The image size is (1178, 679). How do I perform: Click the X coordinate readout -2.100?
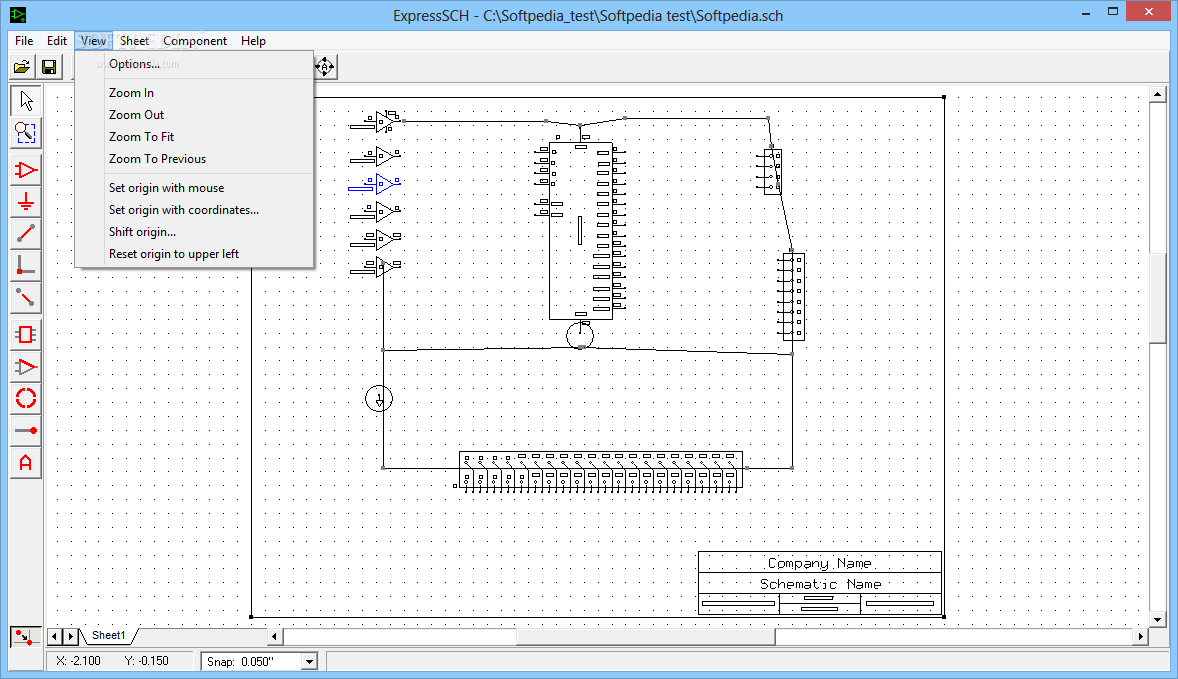point(78,661)
